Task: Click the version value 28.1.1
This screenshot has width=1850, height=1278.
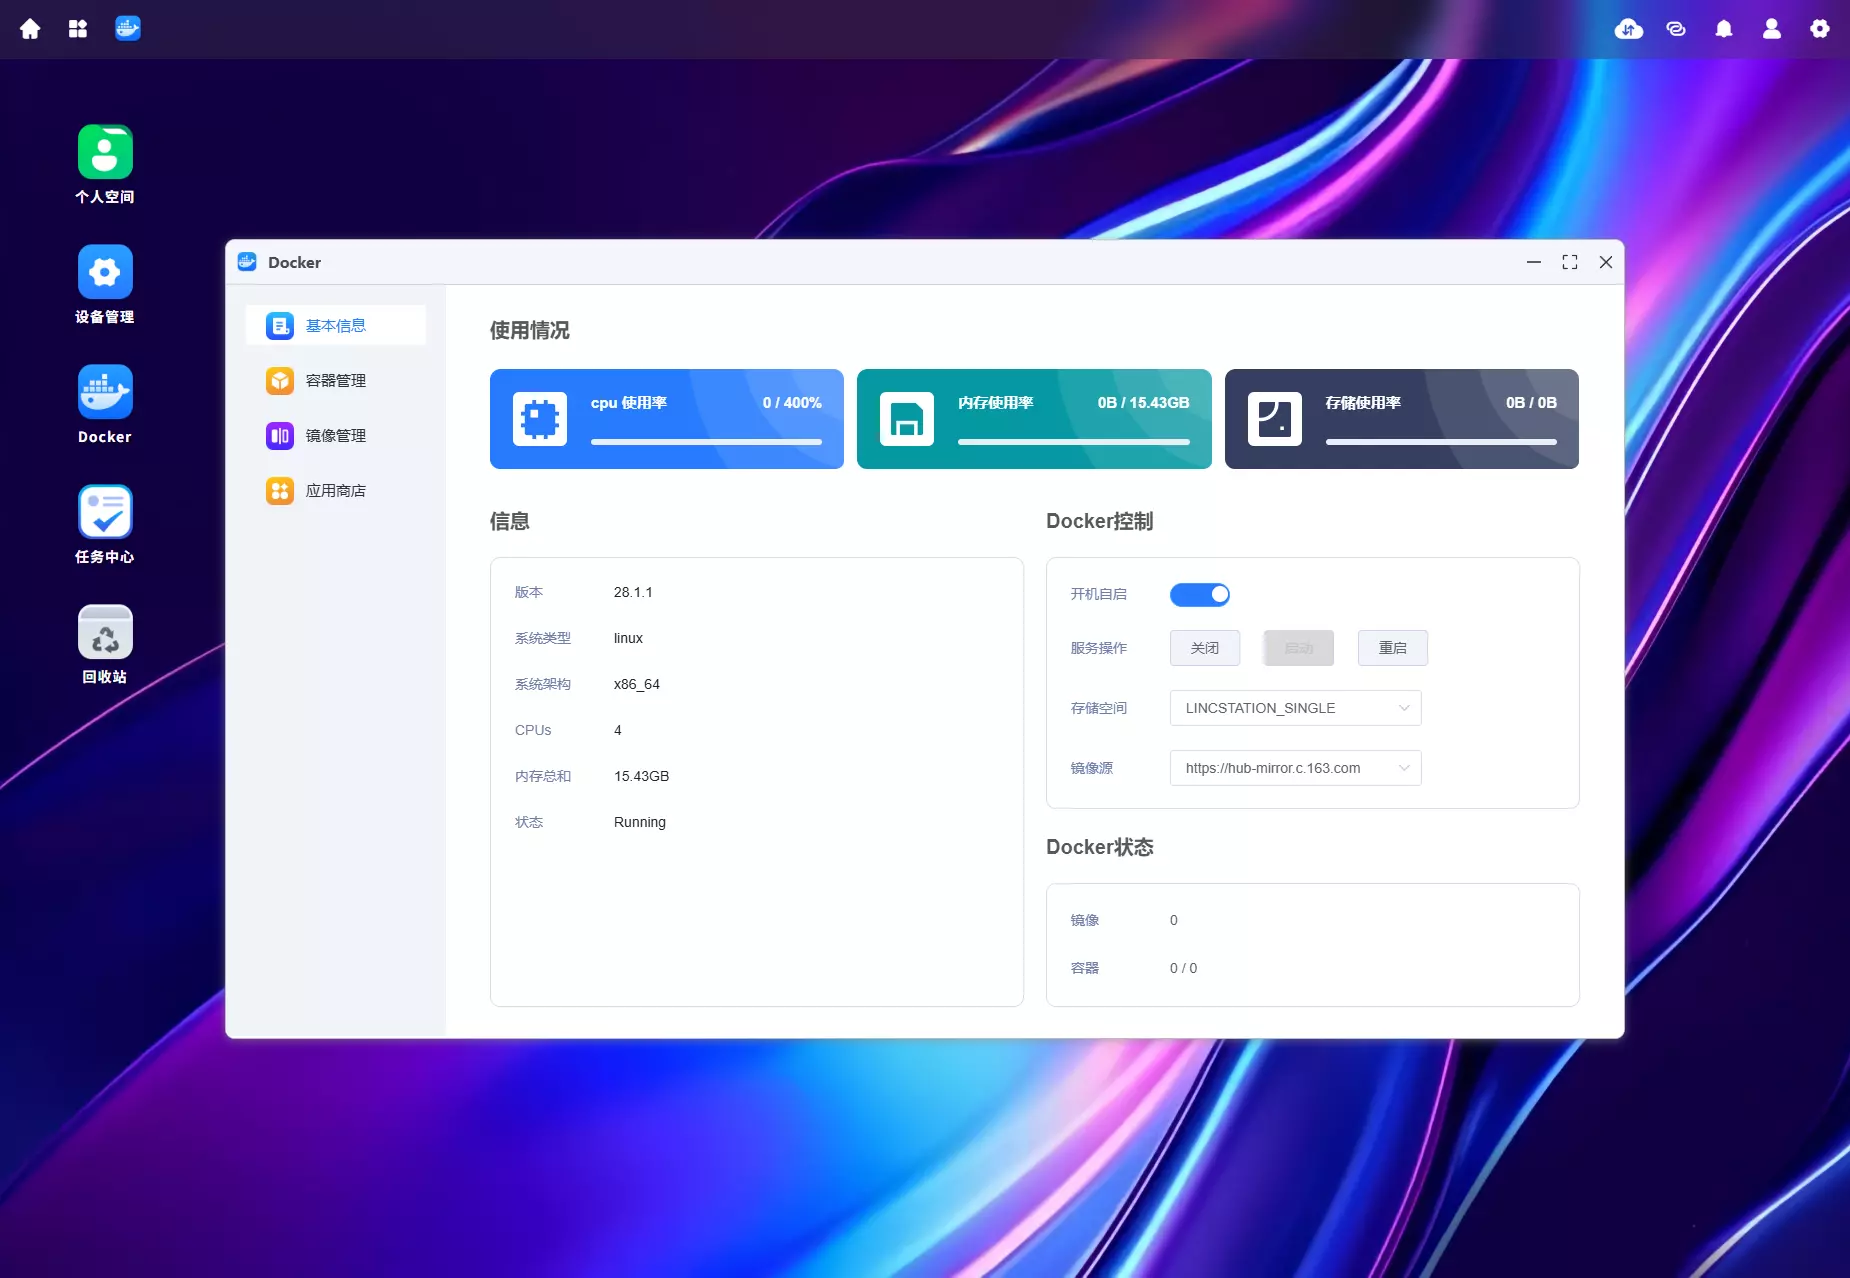Action: tap(633, 592)
